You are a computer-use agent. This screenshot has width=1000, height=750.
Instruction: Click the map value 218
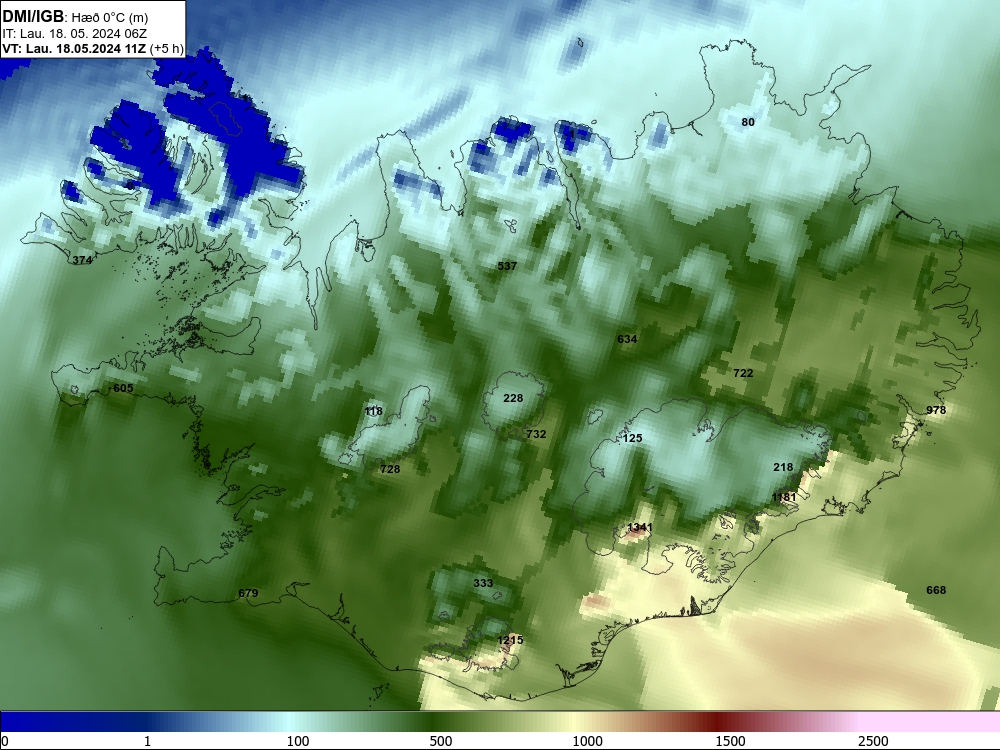coord(783,467)
